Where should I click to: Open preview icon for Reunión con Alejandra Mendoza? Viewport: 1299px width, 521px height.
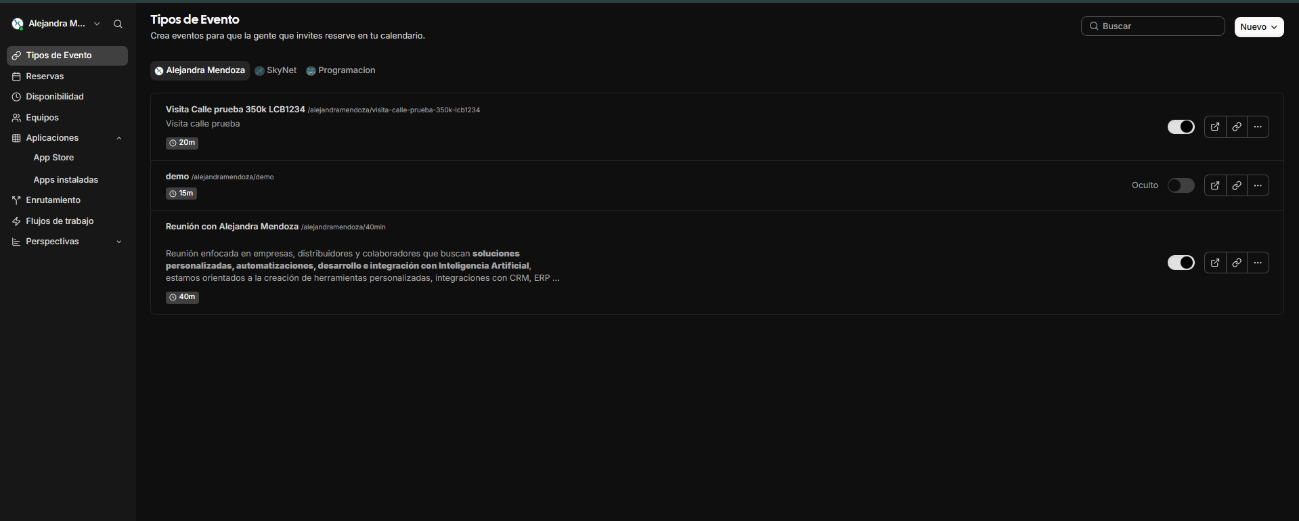tap(1215, 263)
